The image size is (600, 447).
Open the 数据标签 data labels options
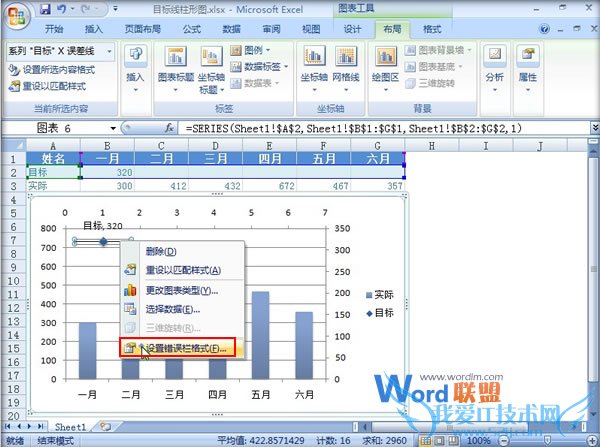pos(259,67)
